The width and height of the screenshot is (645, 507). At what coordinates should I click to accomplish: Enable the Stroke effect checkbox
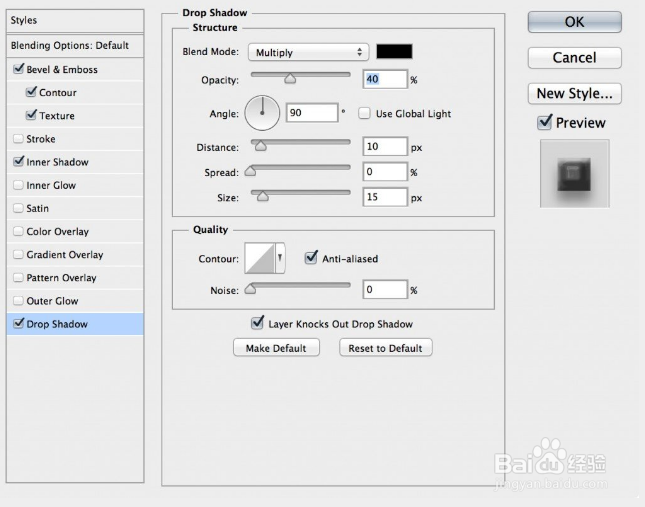[x=18, y=139]
